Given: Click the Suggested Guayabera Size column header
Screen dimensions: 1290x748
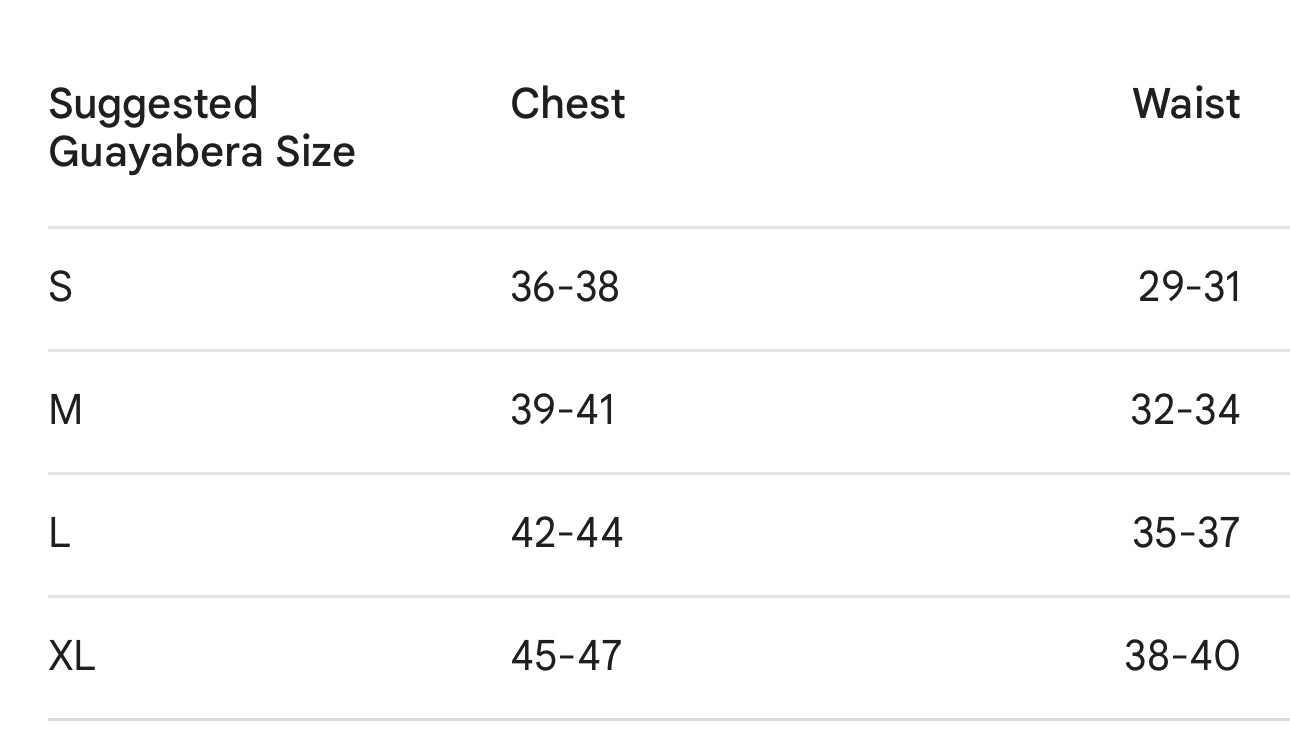Looking at the screenshot, I should [201, 128].
